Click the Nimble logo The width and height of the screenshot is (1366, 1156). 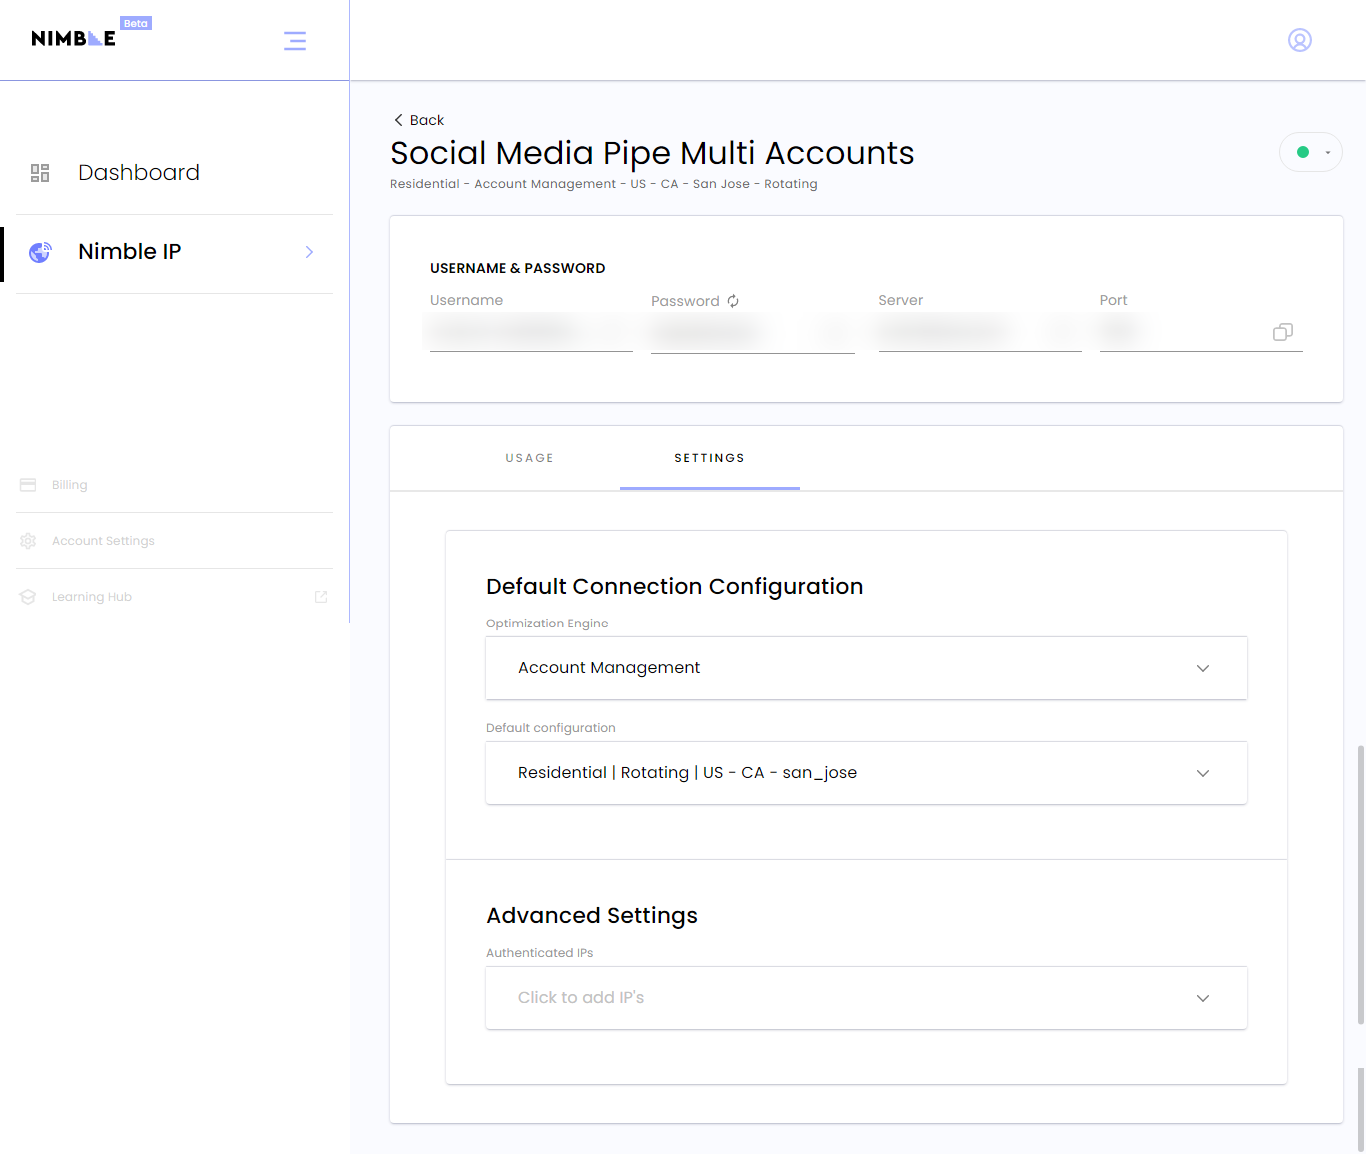pos(74,39)
